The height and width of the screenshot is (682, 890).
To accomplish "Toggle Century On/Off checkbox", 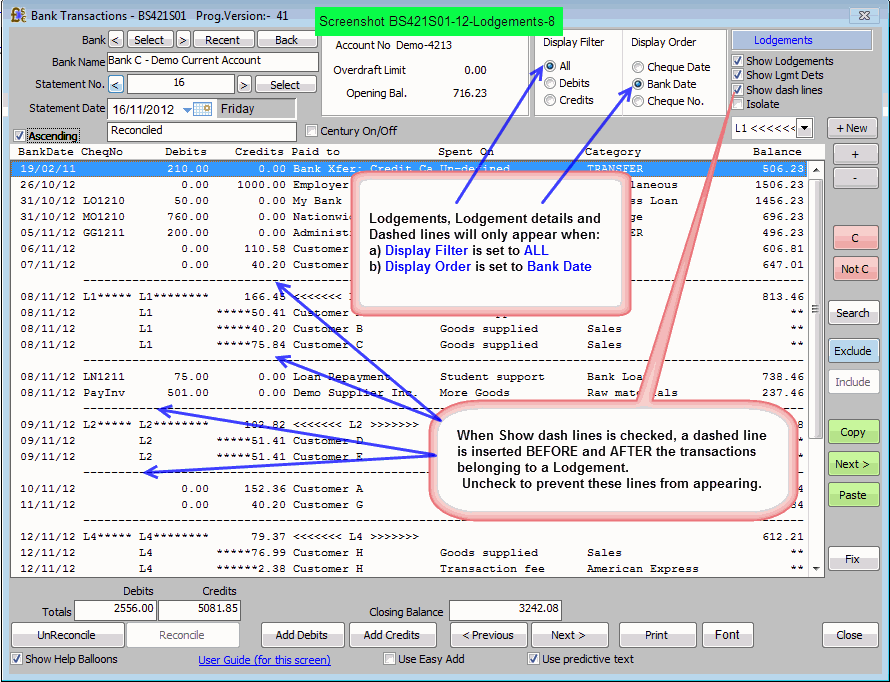I will (x=311, y=131).
